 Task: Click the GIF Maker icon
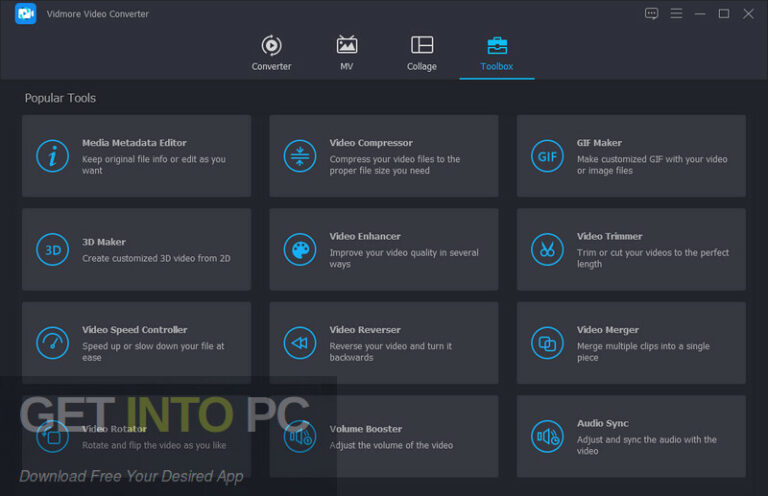(547, 156)
